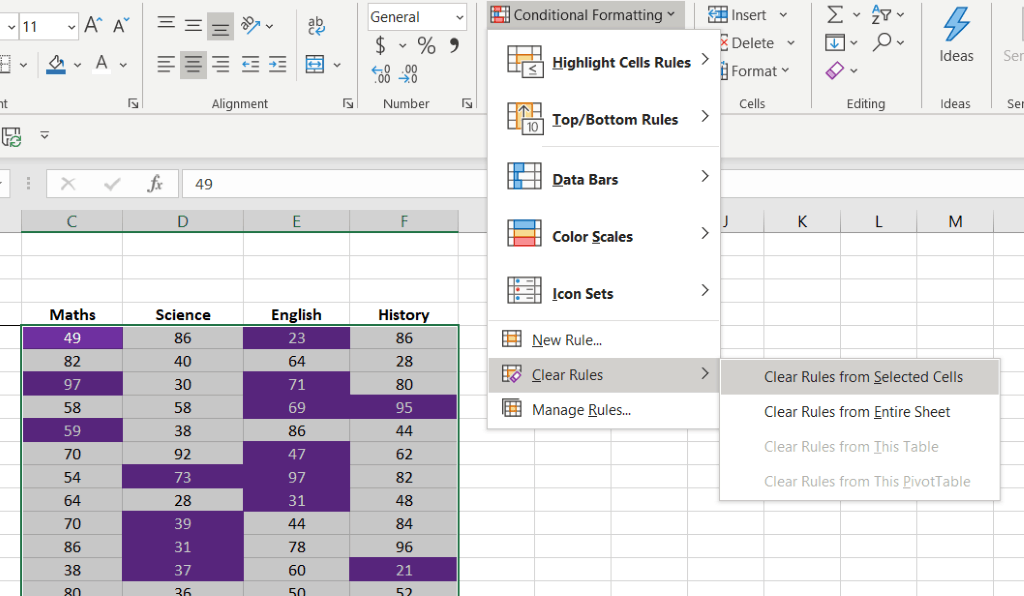Open Alignment settings dialog launcher
The width and height of the screenshot is (1024, 596).
348,103
